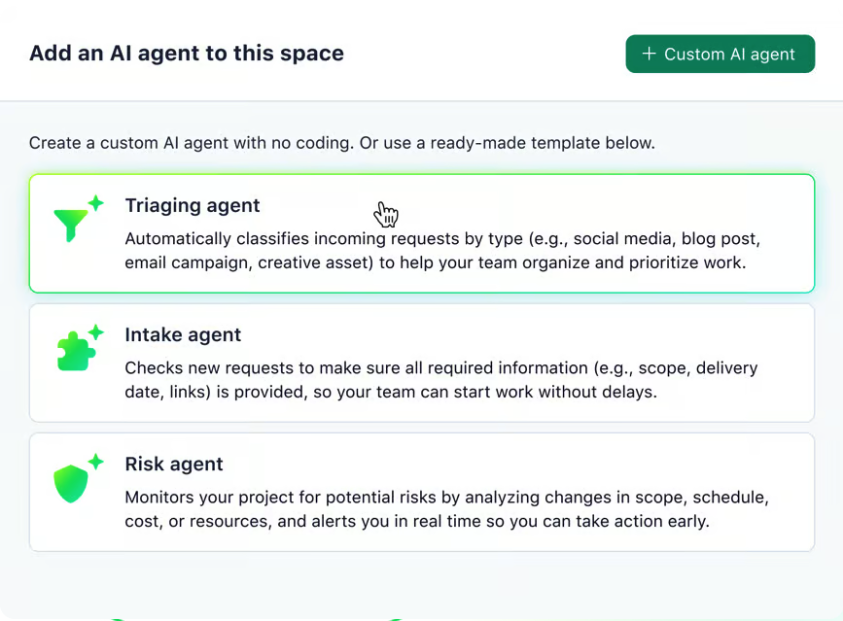Click the sparkle star beside the funnel icon
Screen dimensions: 843x621
coord(96,203)
